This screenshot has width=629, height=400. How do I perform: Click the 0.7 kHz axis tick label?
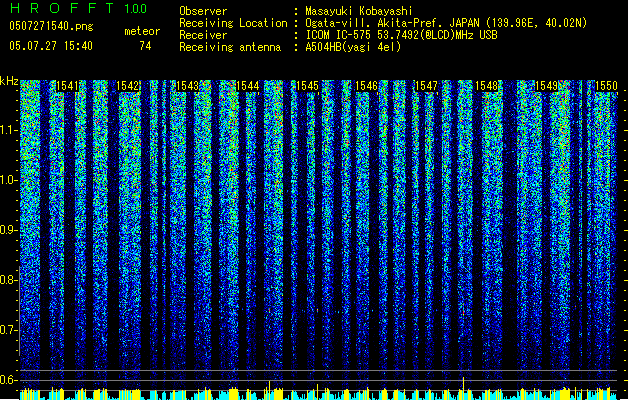[8, 330]
